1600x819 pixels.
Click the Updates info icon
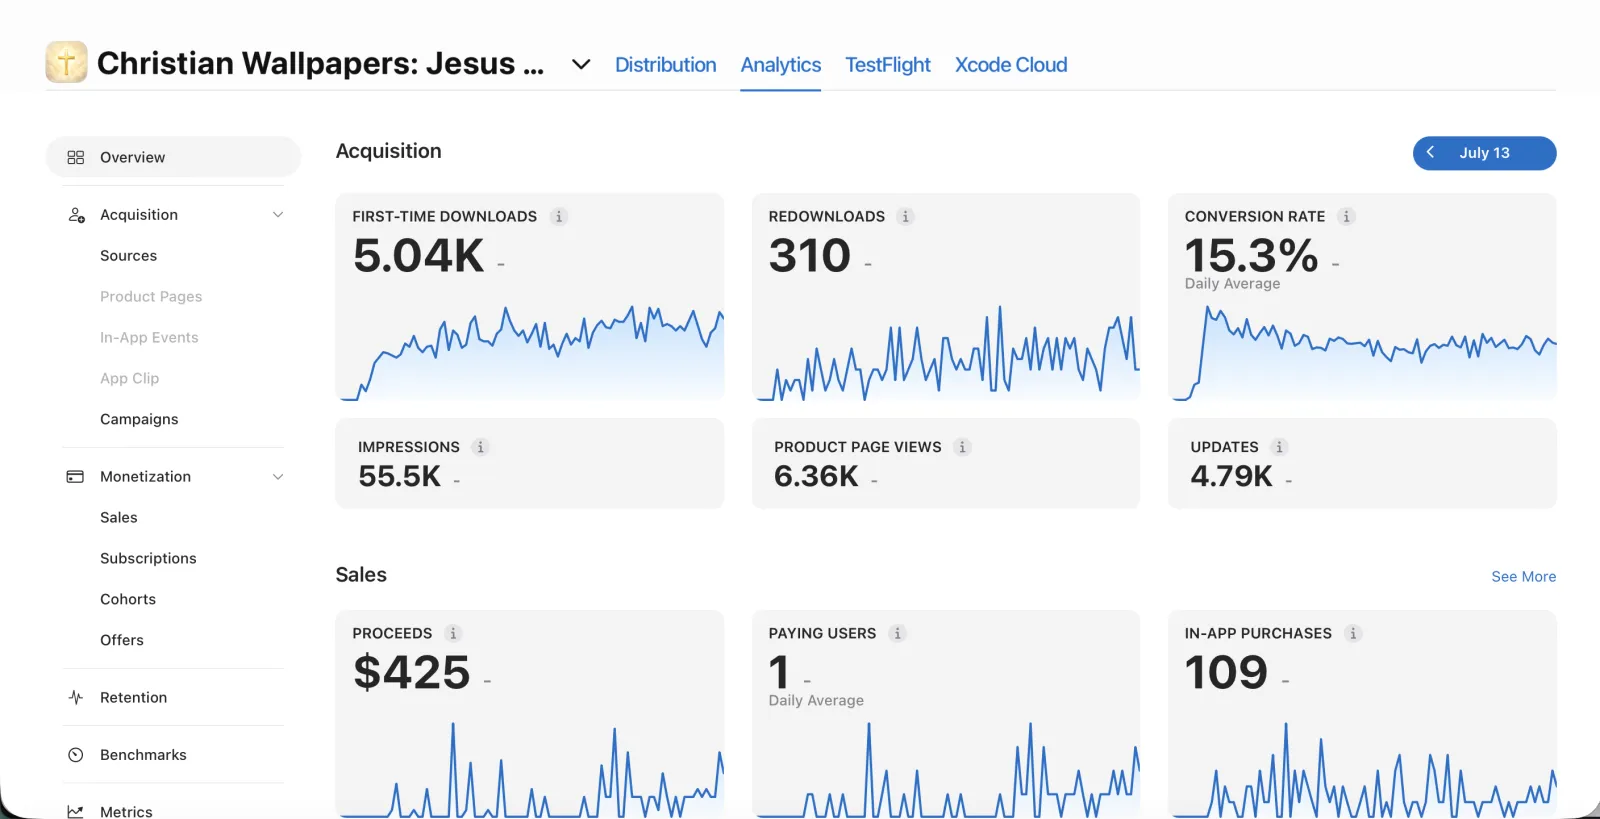point(1279,447)
